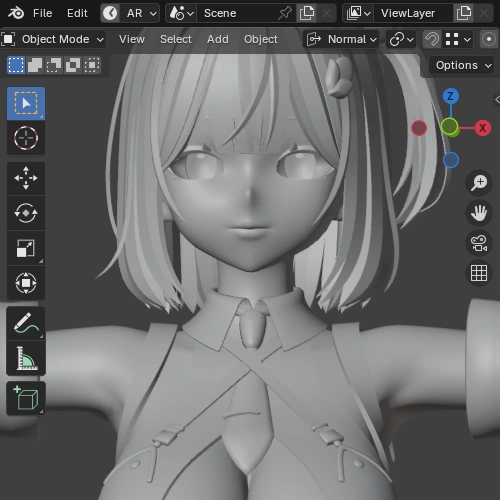
Task: Click the zoom view magnifier button
Action: pos(479,183)
